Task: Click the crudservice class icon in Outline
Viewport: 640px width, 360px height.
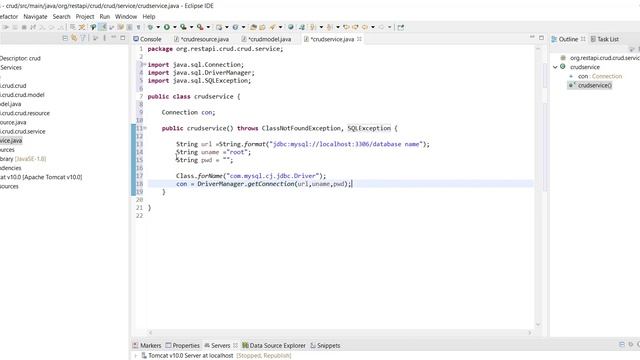Action: tap(563, 67)
